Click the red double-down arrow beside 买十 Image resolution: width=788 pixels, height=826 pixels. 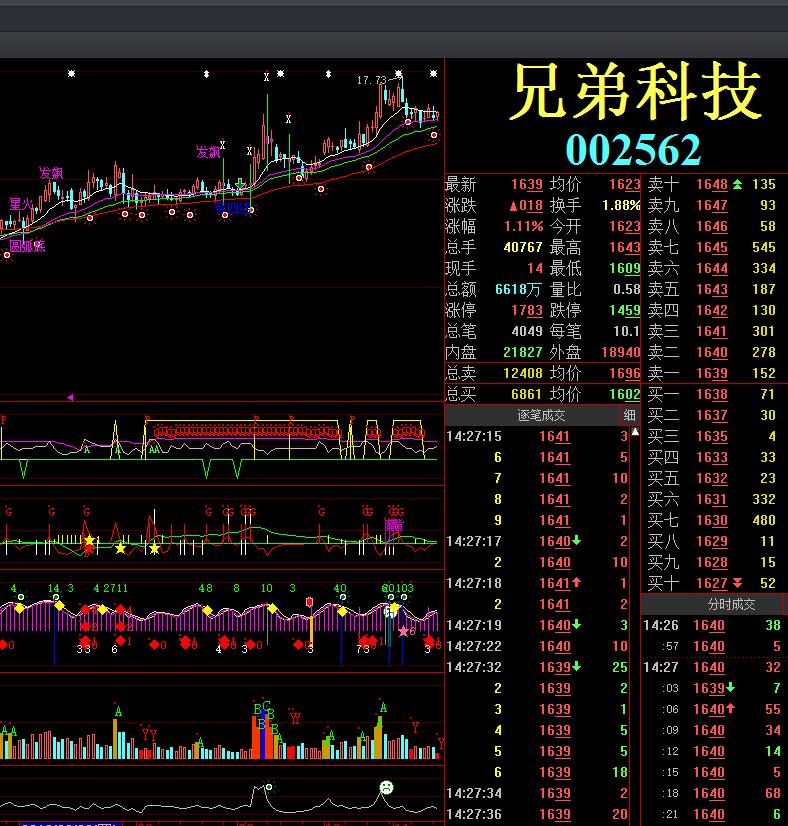[737, 583]
